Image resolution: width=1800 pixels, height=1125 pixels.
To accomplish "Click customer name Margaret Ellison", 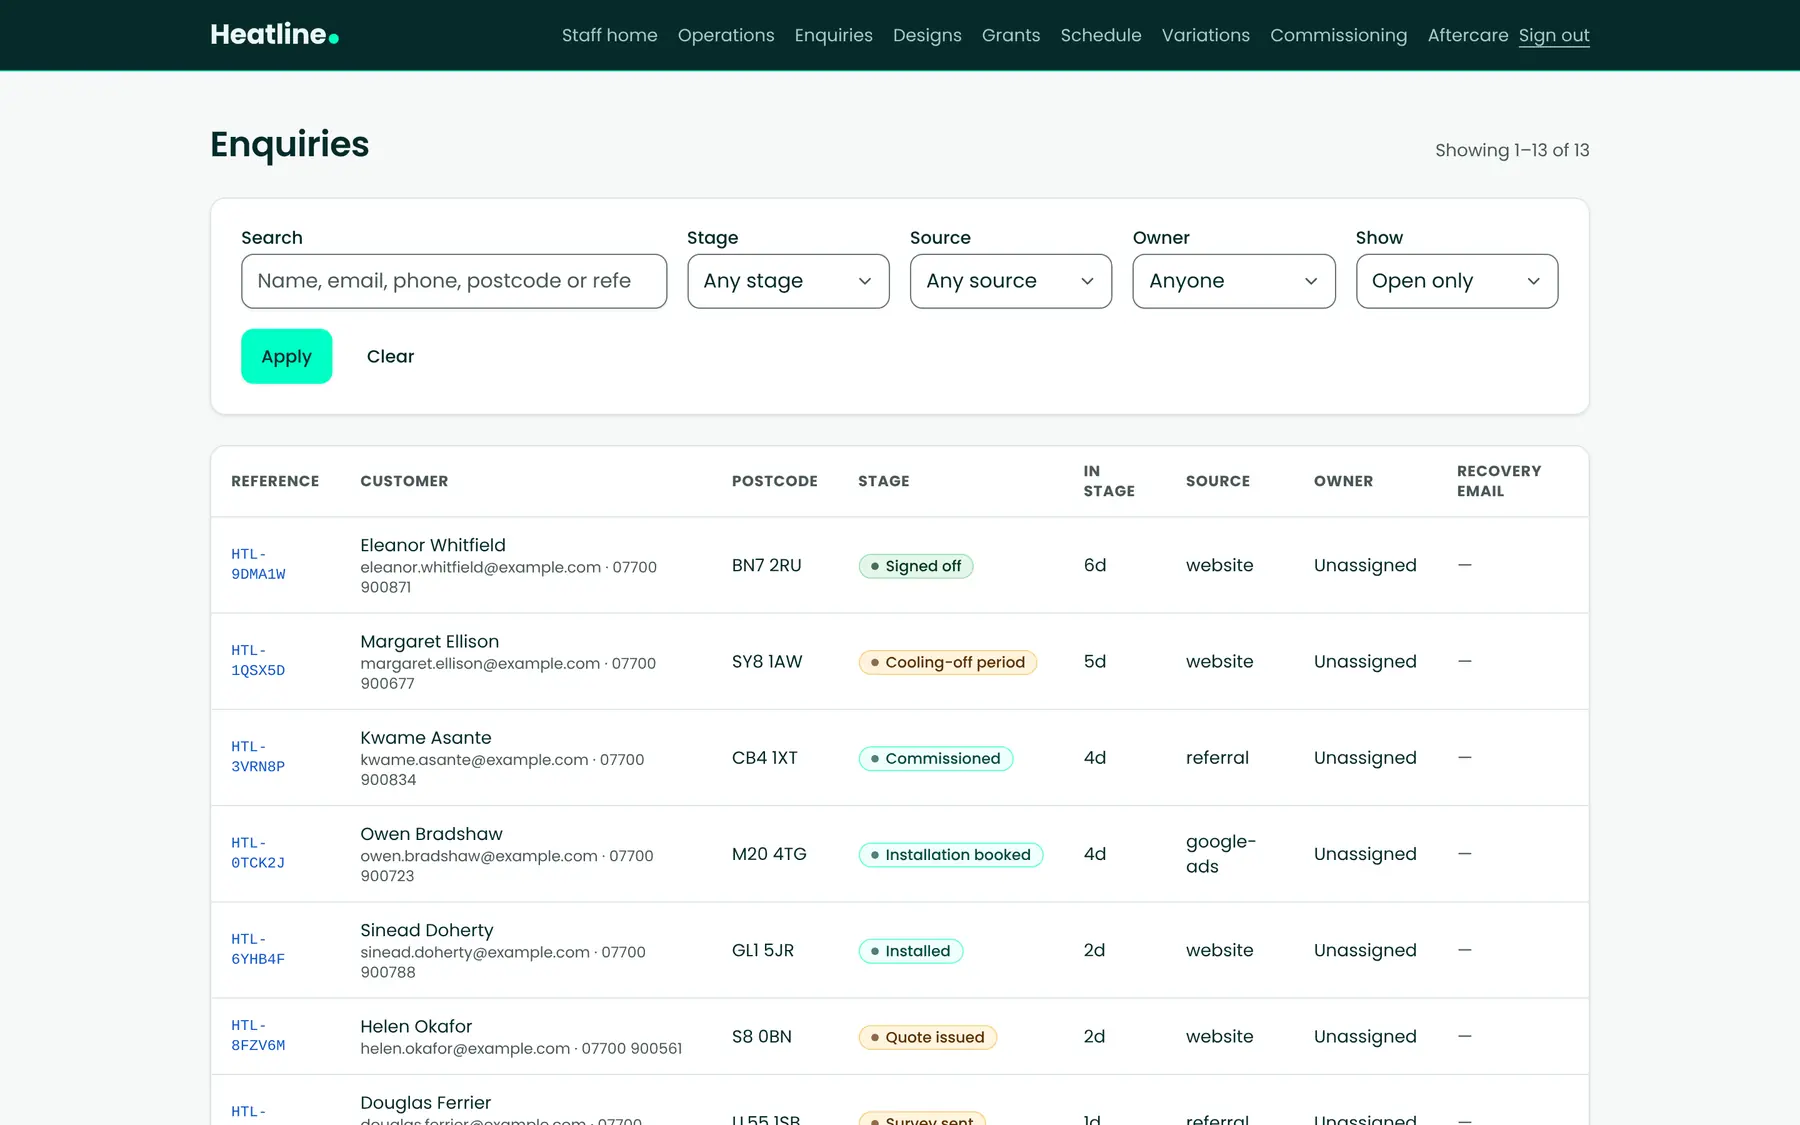I will tap(429, 641).
